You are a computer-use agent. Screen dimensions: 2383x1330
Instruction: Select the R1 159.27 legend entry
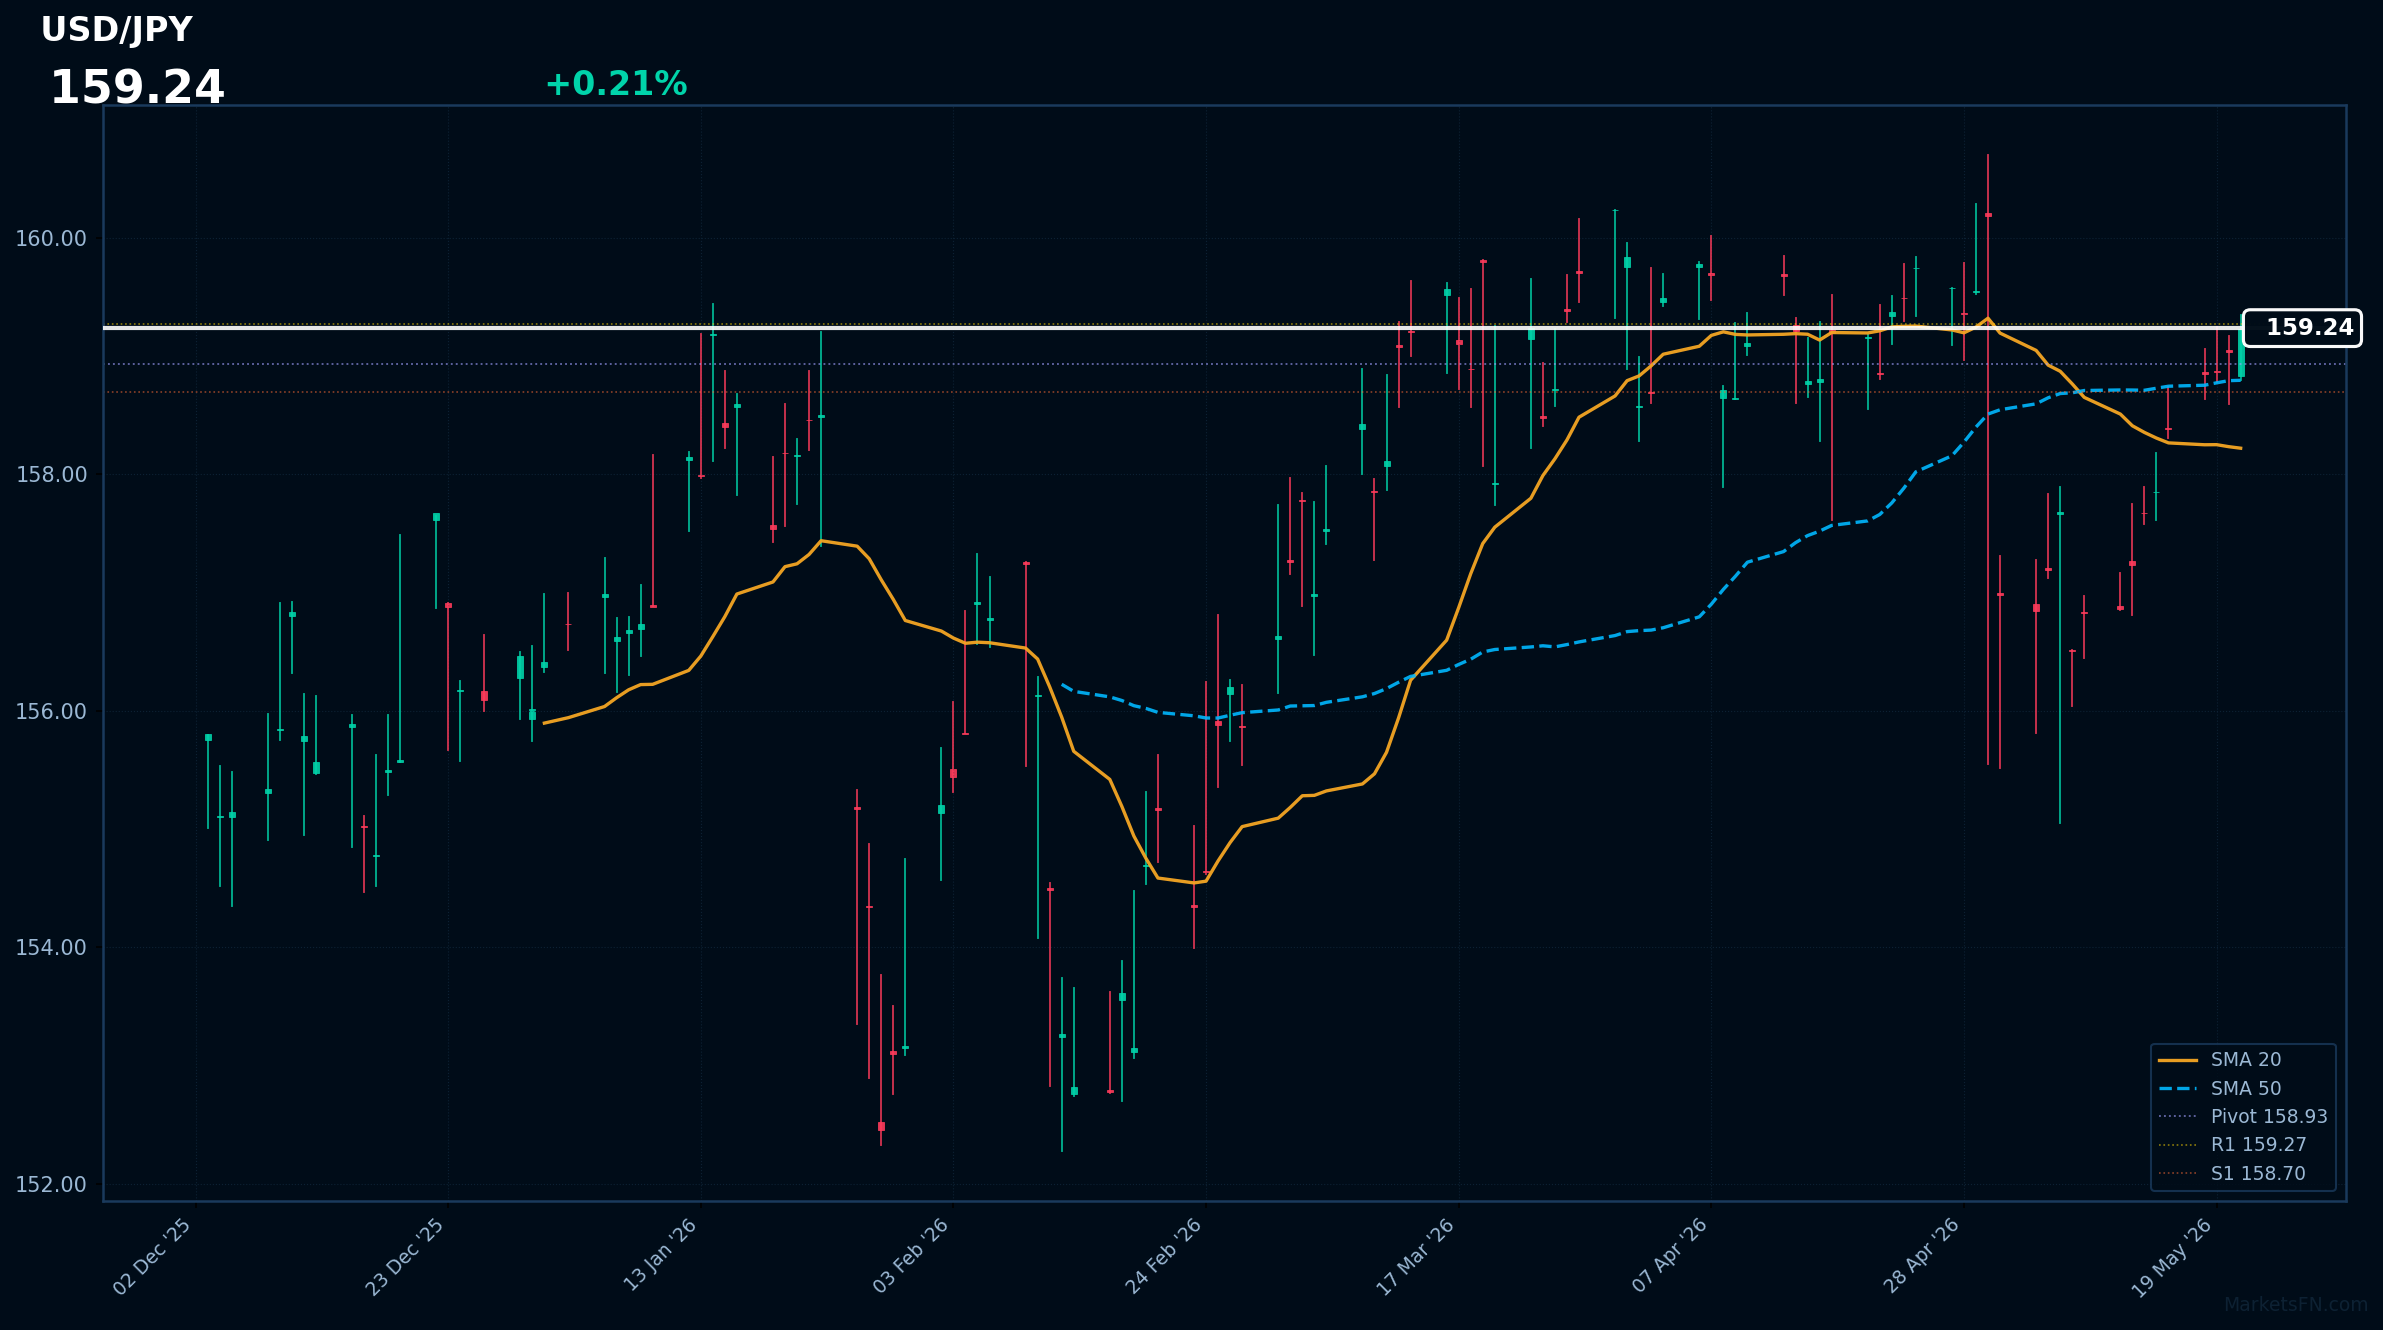2232,1145
